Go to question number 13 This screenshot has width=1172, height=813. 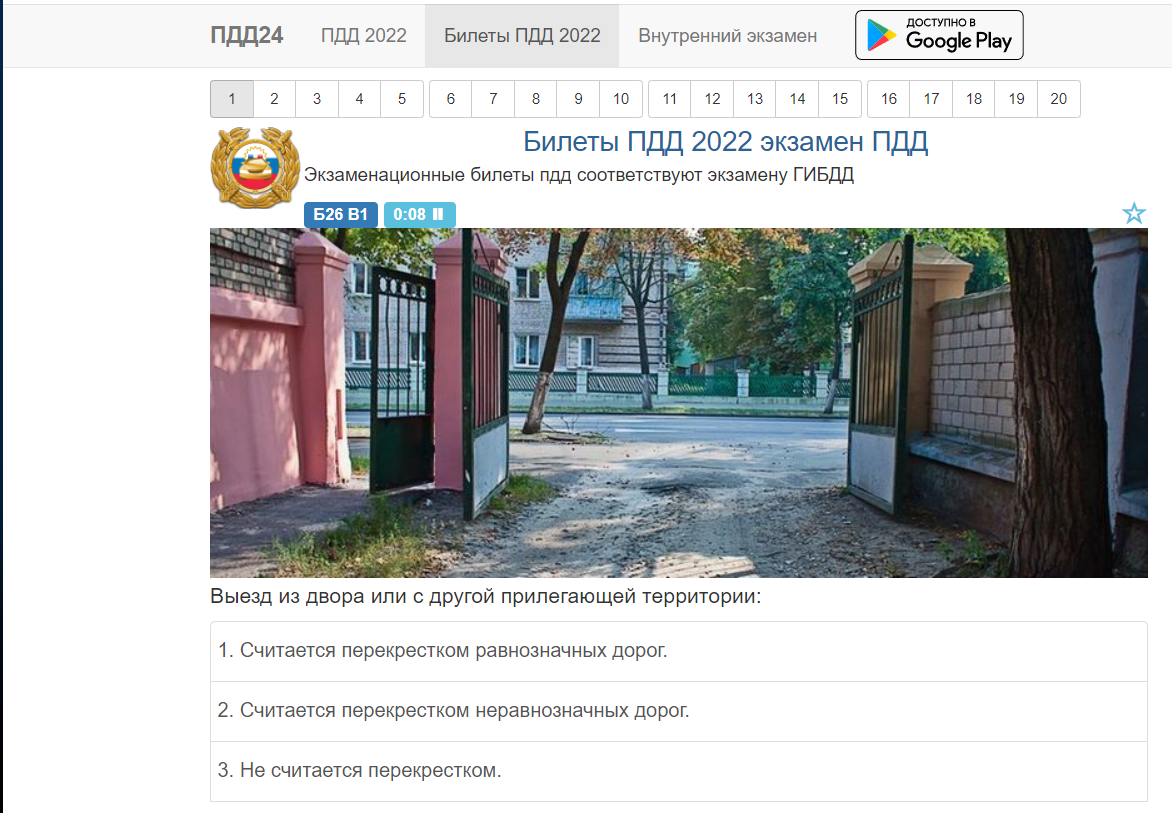point(755,99)
